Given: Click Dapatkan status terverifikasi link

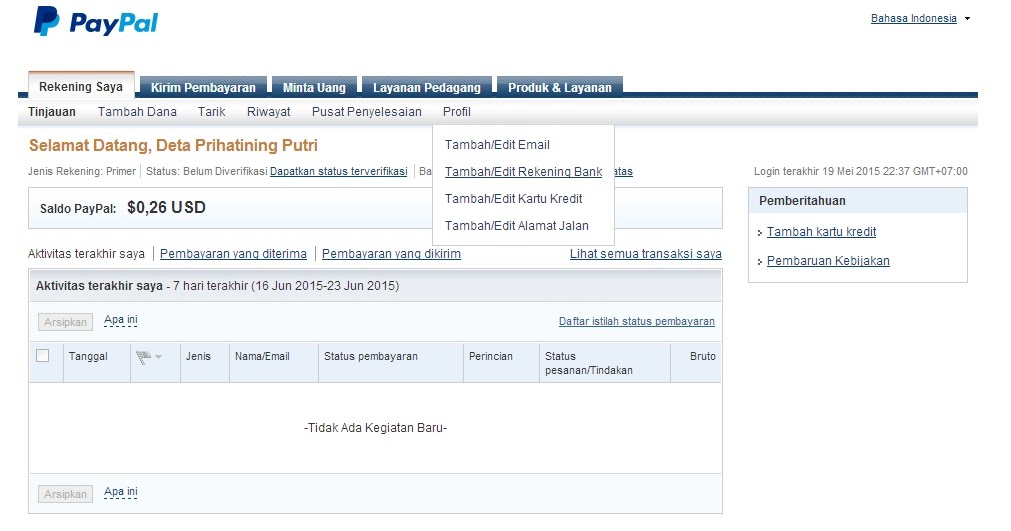Looking at the screenshot, I should click(339, 171).
